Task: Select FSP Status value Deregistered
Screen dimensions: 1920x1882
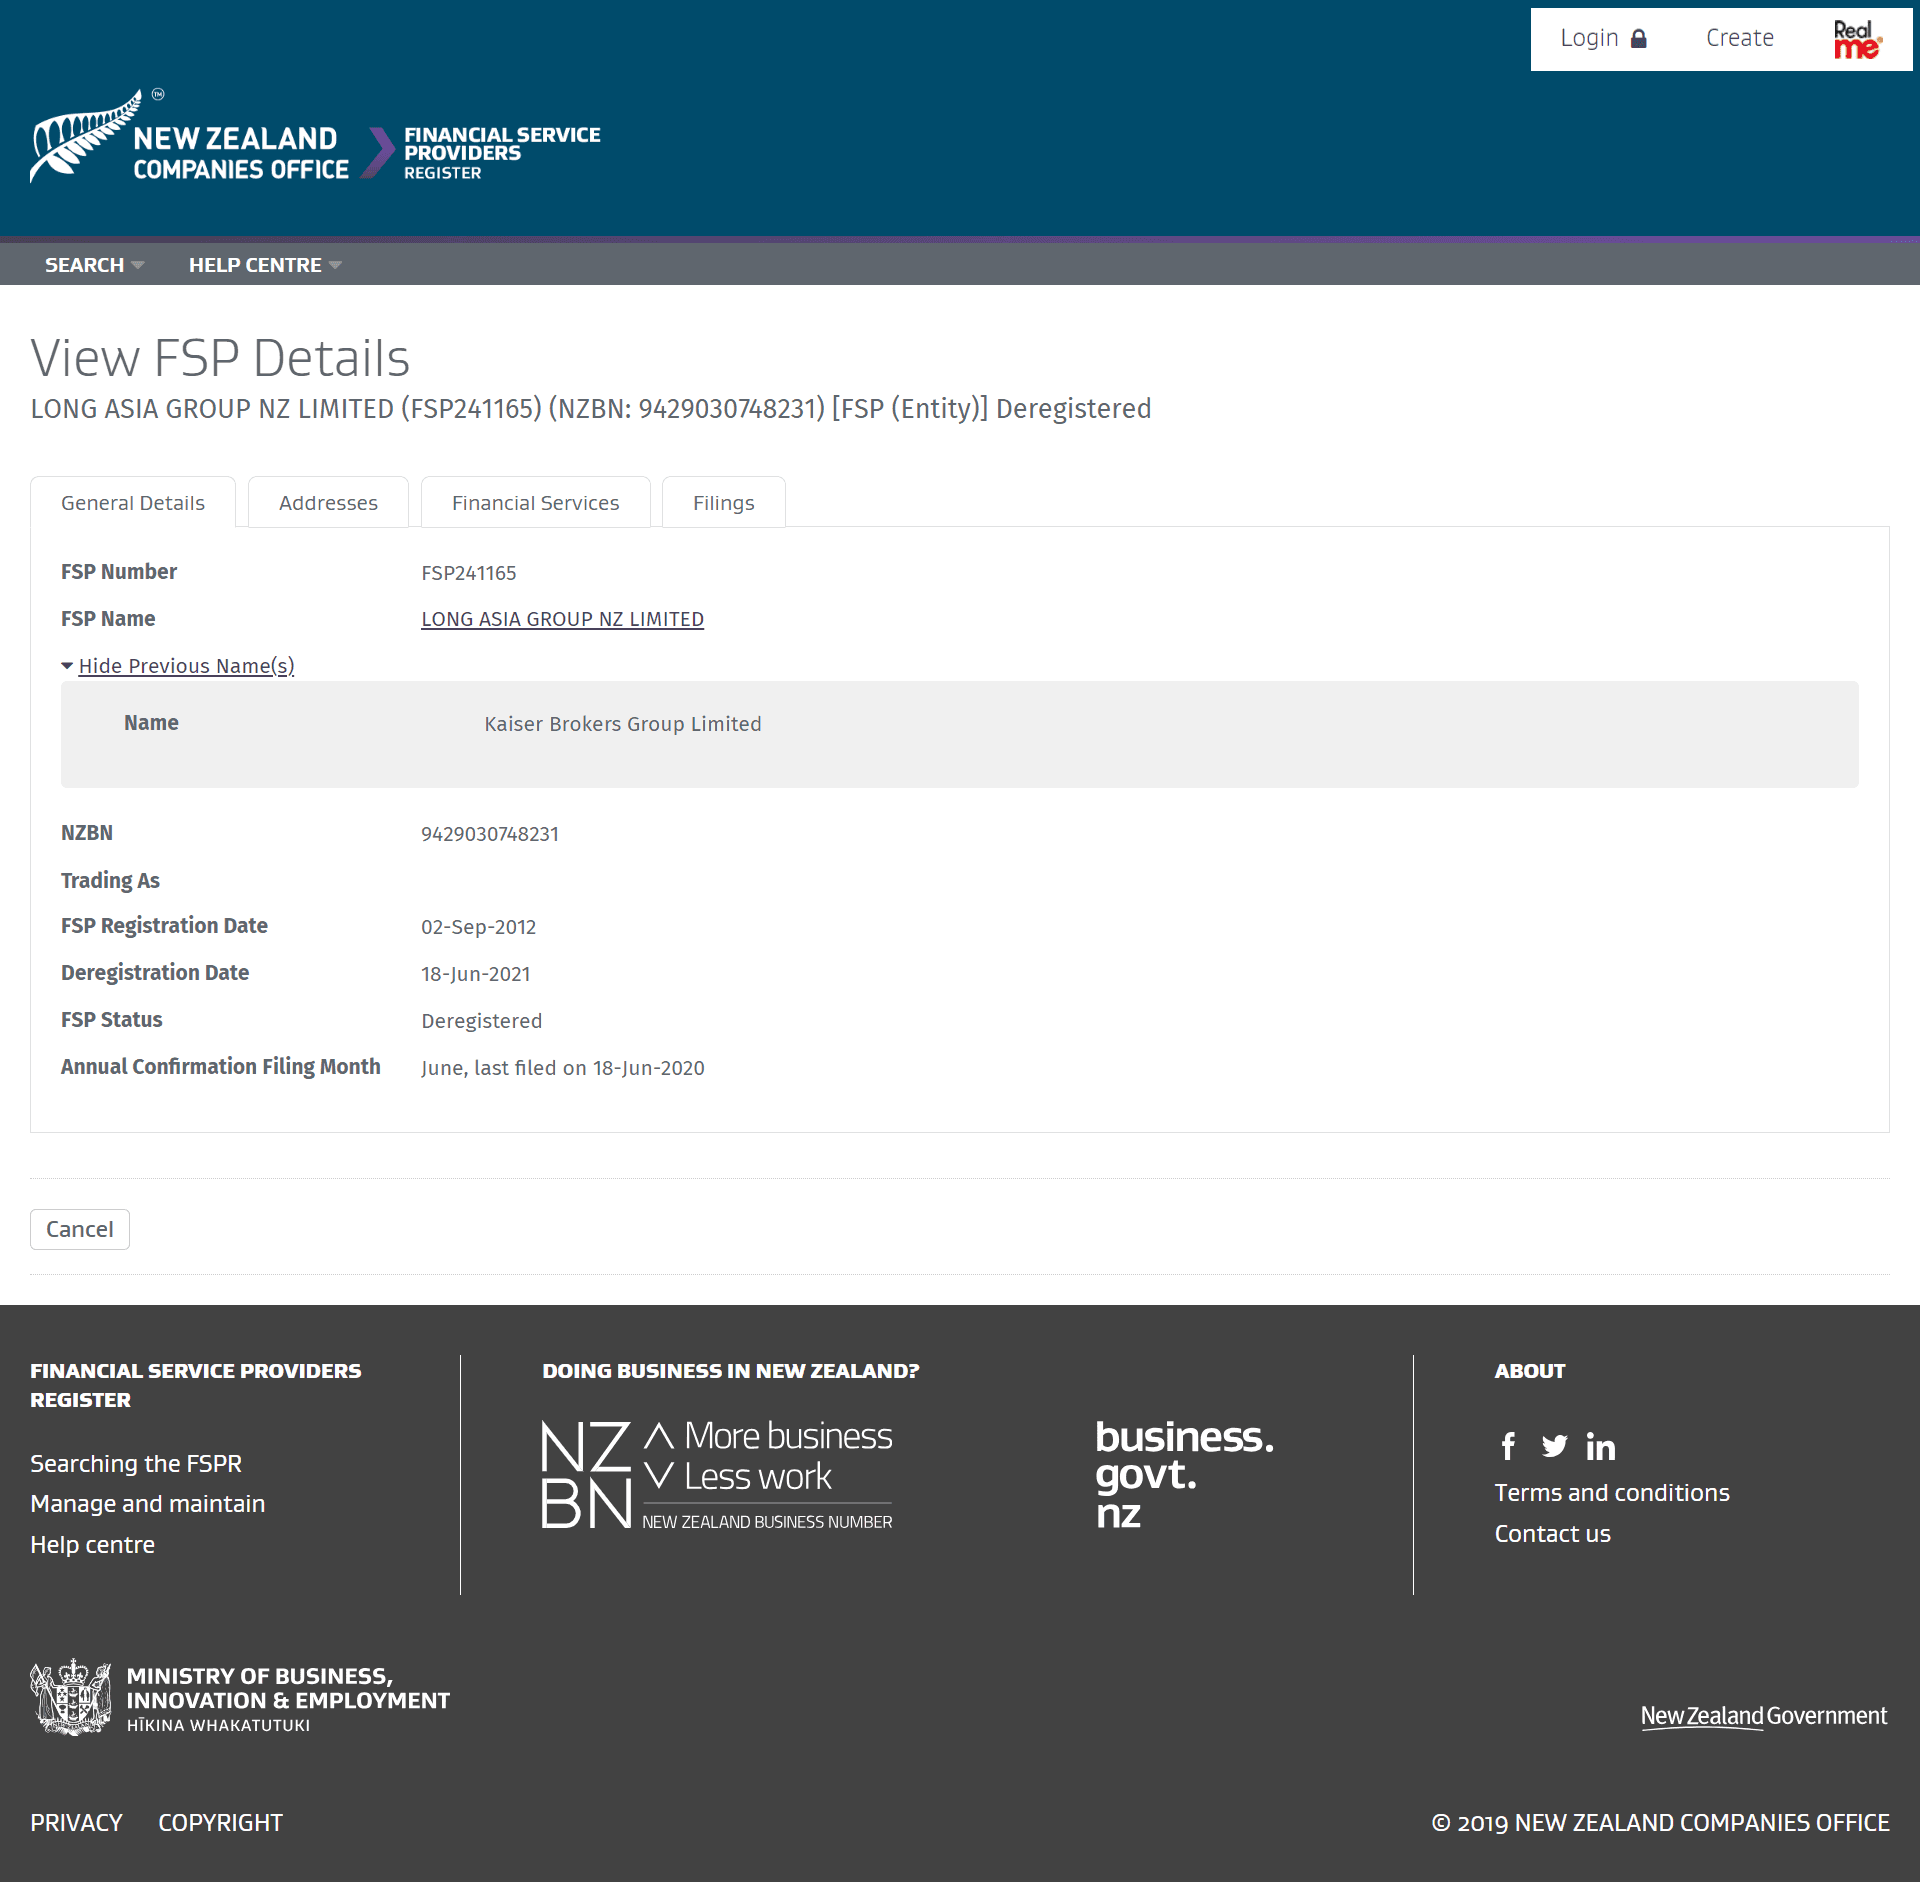Action: click(x=481, y=1021)
